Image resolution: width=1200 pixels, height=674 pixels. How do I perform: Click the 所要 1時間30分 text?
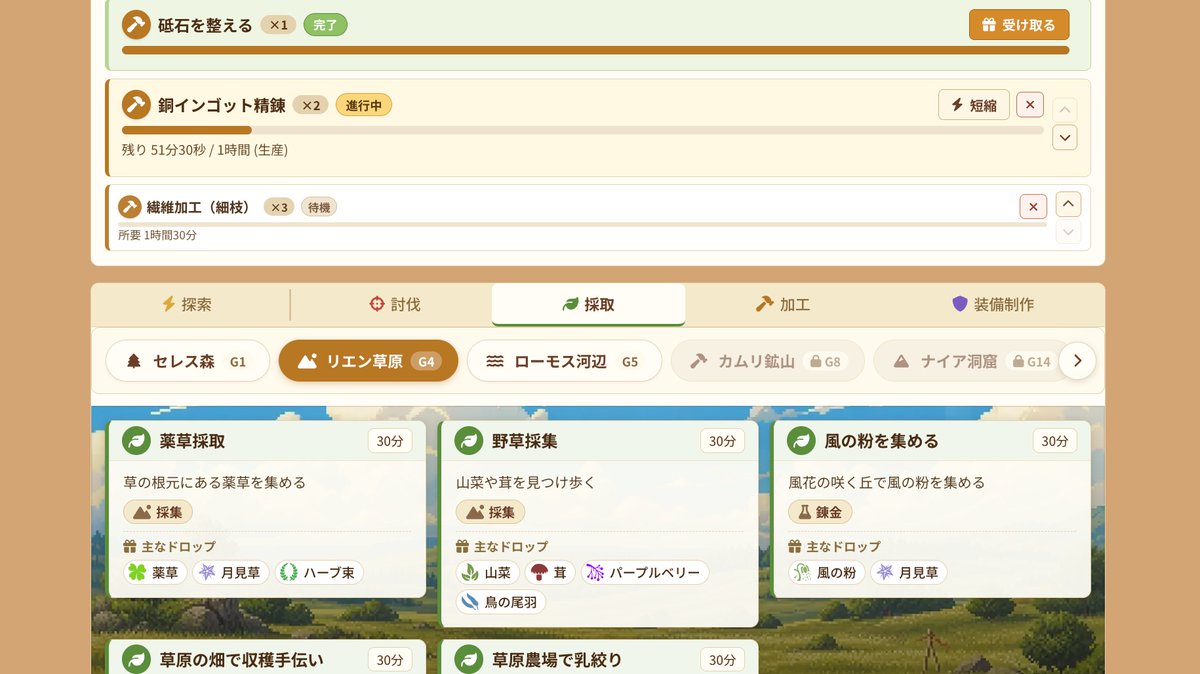coord(158,235)
